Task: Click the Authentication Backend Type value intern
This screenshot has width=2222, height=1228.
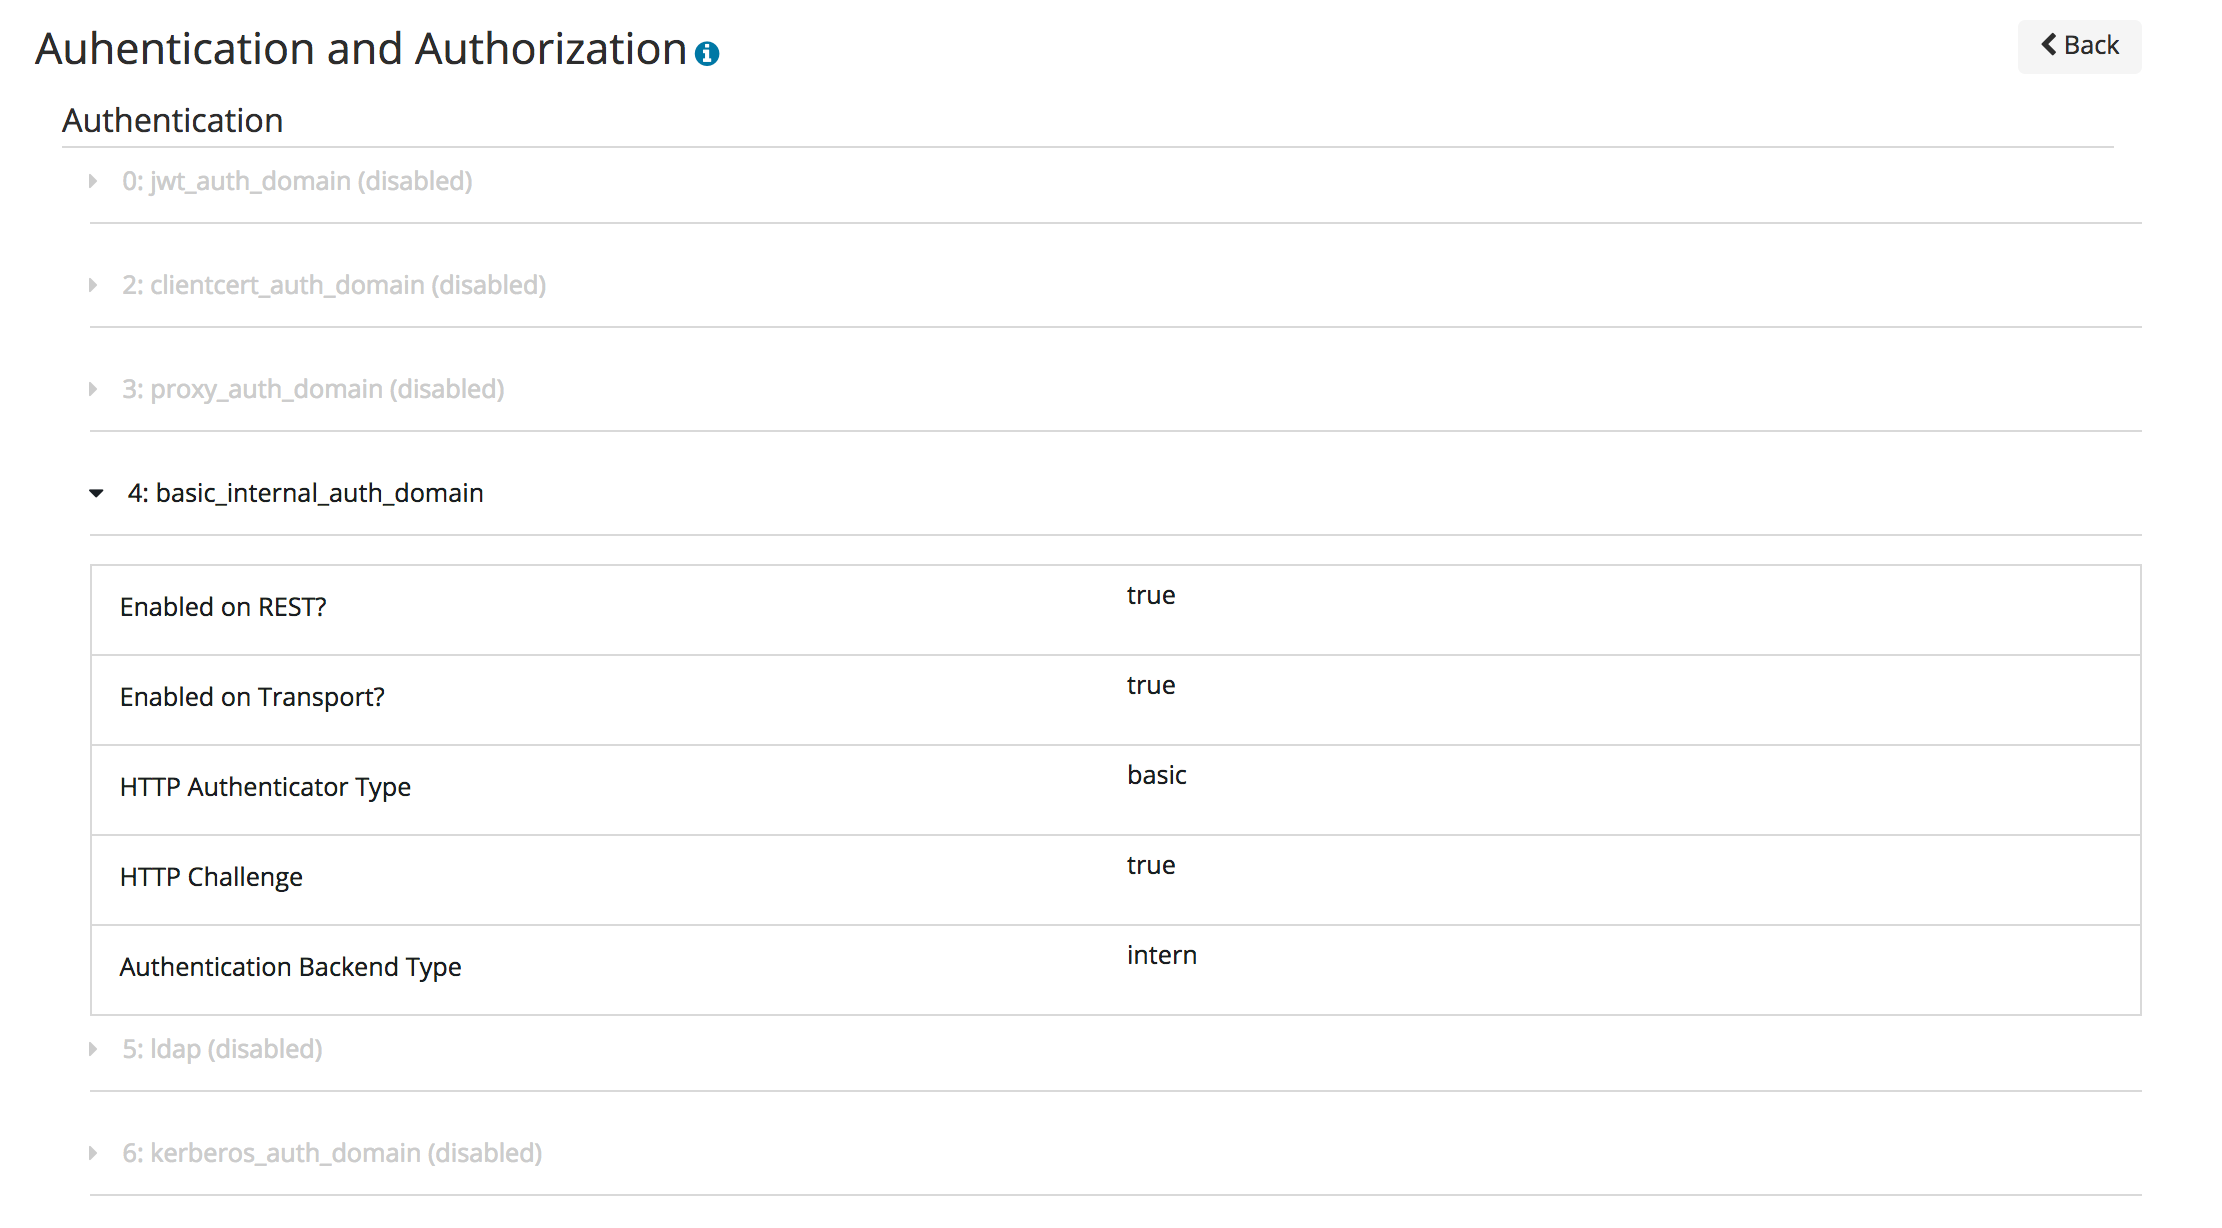Action: pos(1161,955)
